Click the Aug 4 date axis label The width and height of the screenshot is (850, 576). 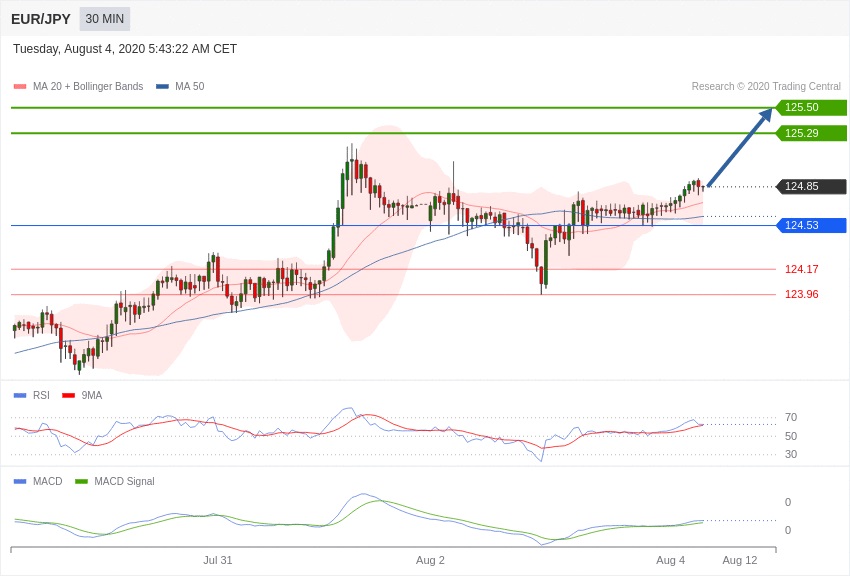pyautogui.click(x=670, y=560)
